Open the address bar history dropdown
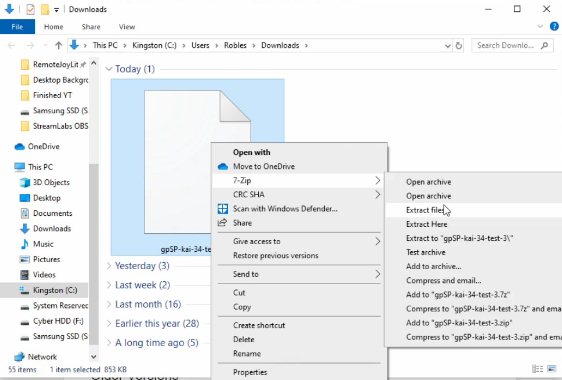The width and height of the screenshot is (562, 380). 447,46
